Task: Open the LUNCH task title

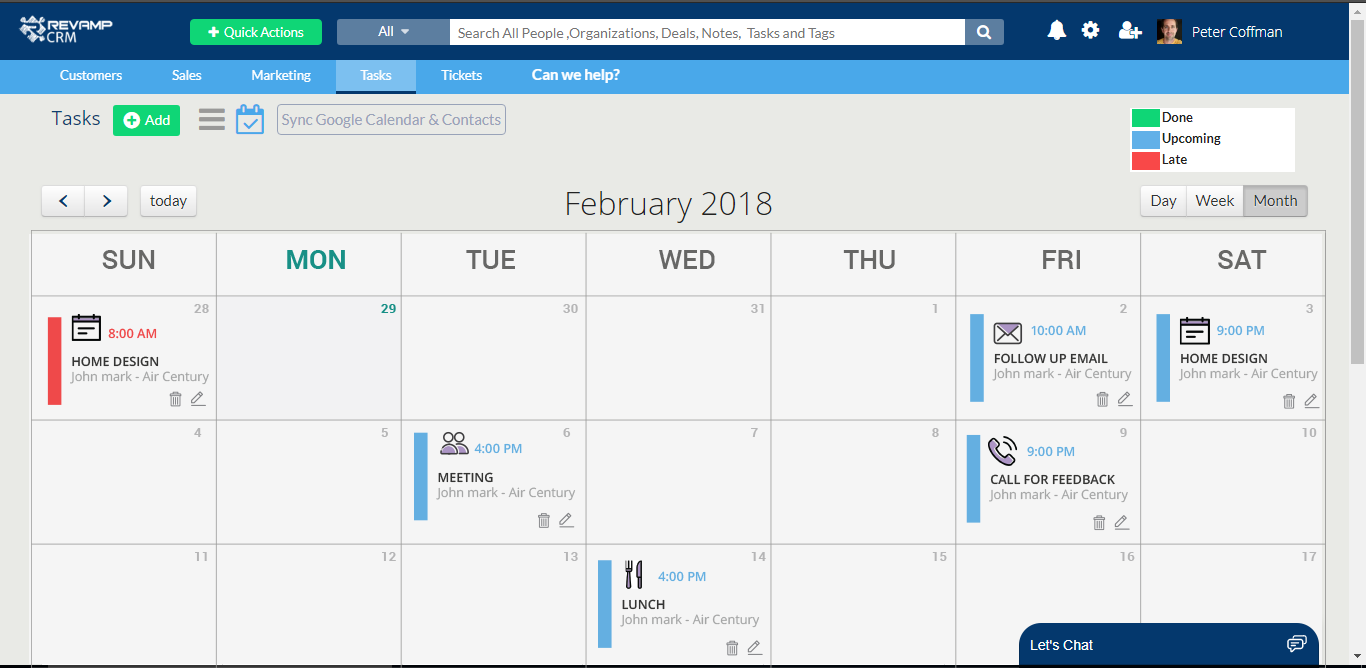Action: (643, 604)
